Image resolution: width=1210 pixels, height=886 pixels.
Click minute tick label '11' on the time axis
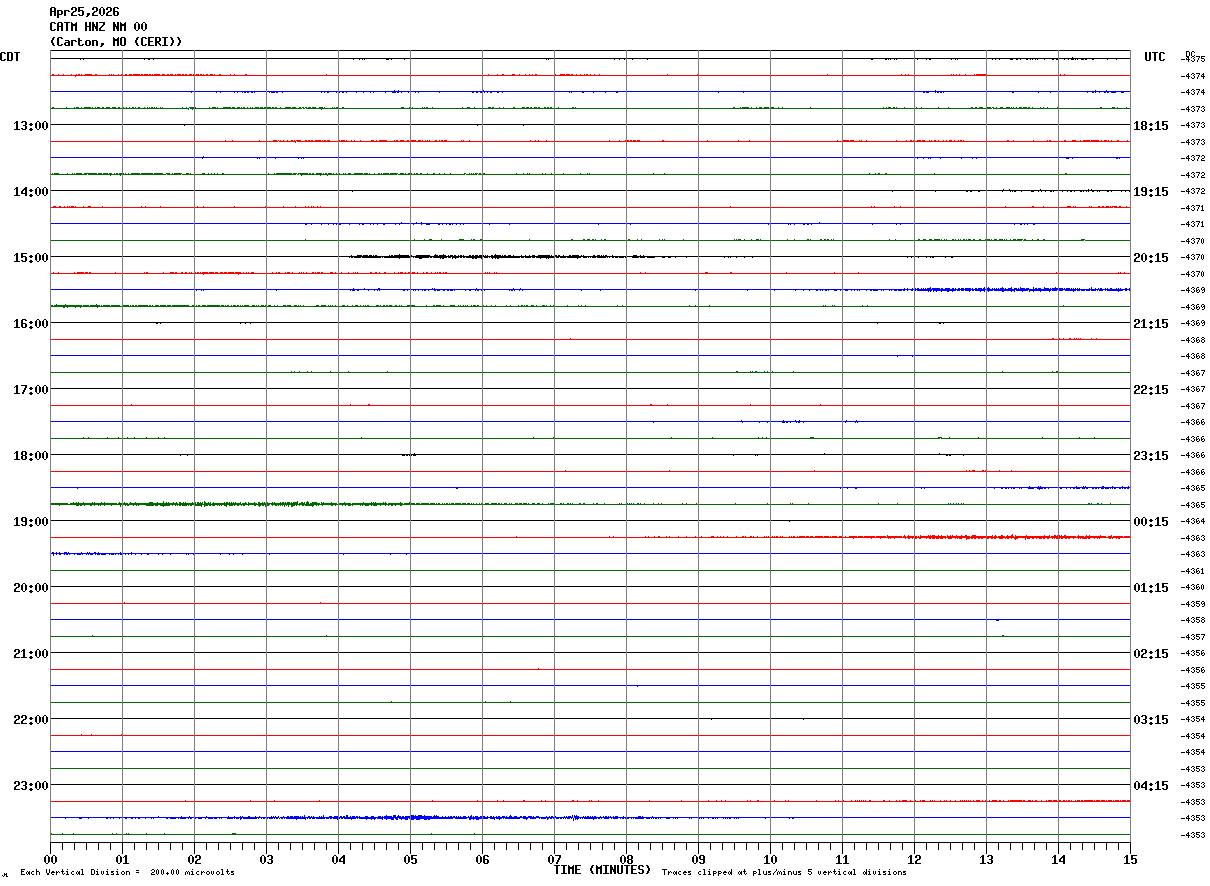point(842,859)
